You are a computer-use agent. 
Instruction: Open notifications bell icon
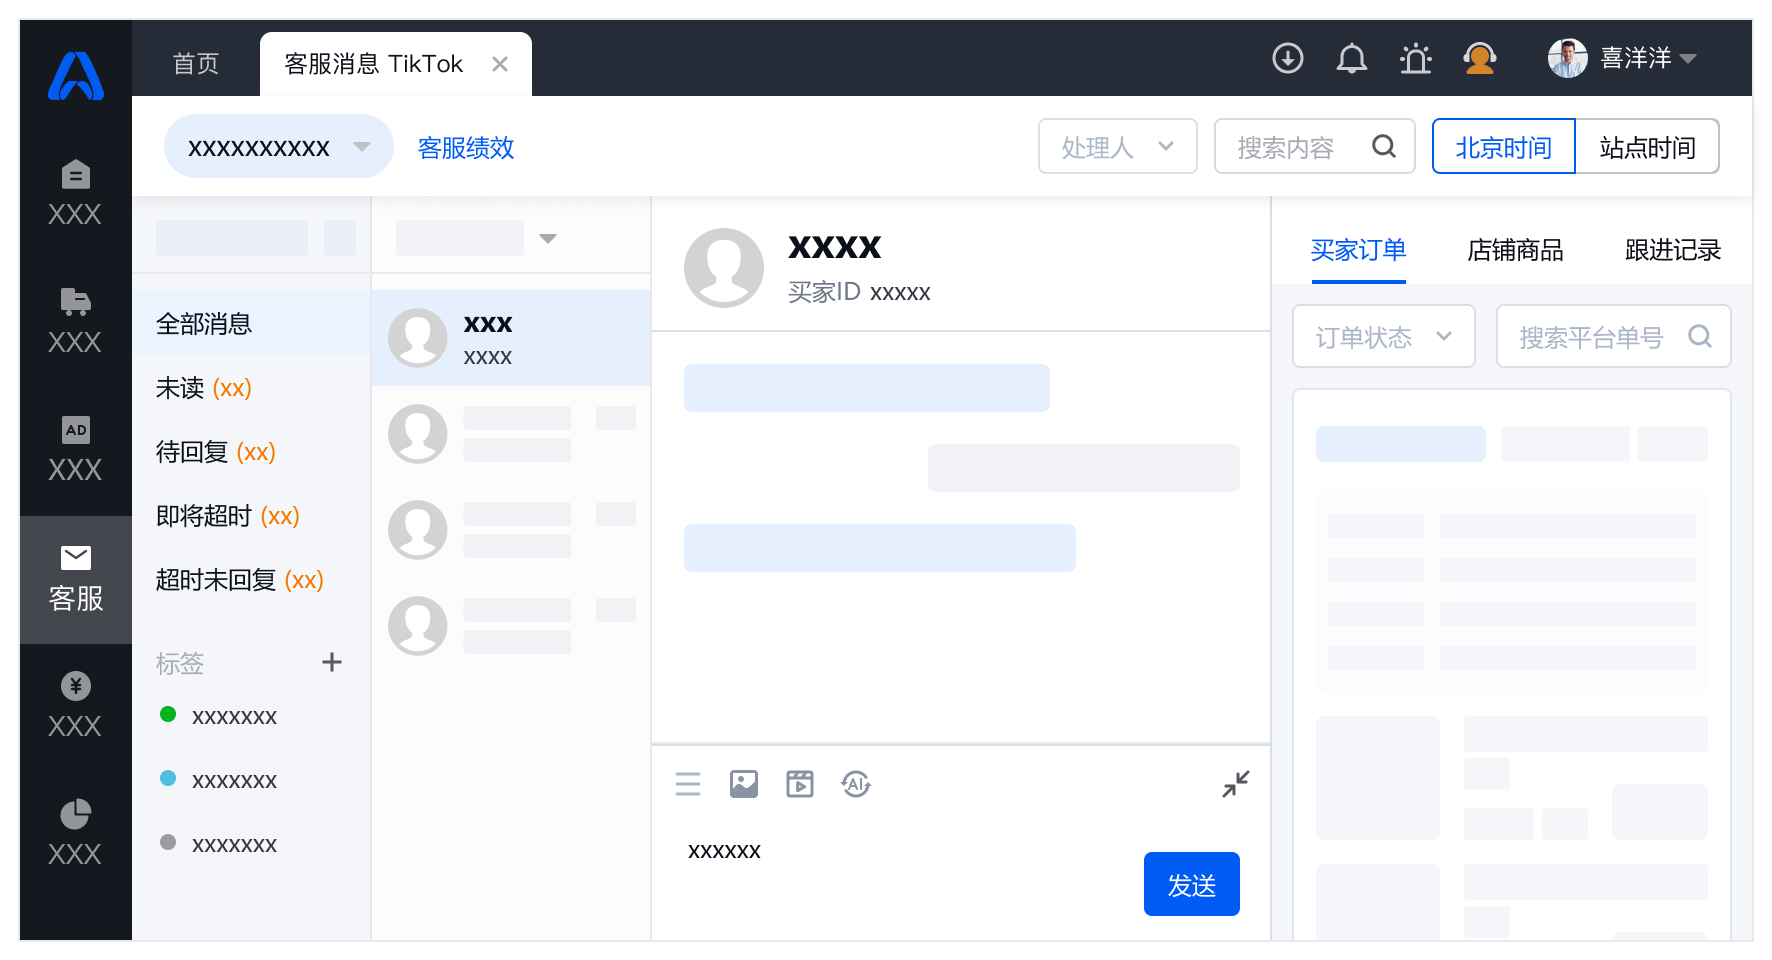pos(1351,58)
